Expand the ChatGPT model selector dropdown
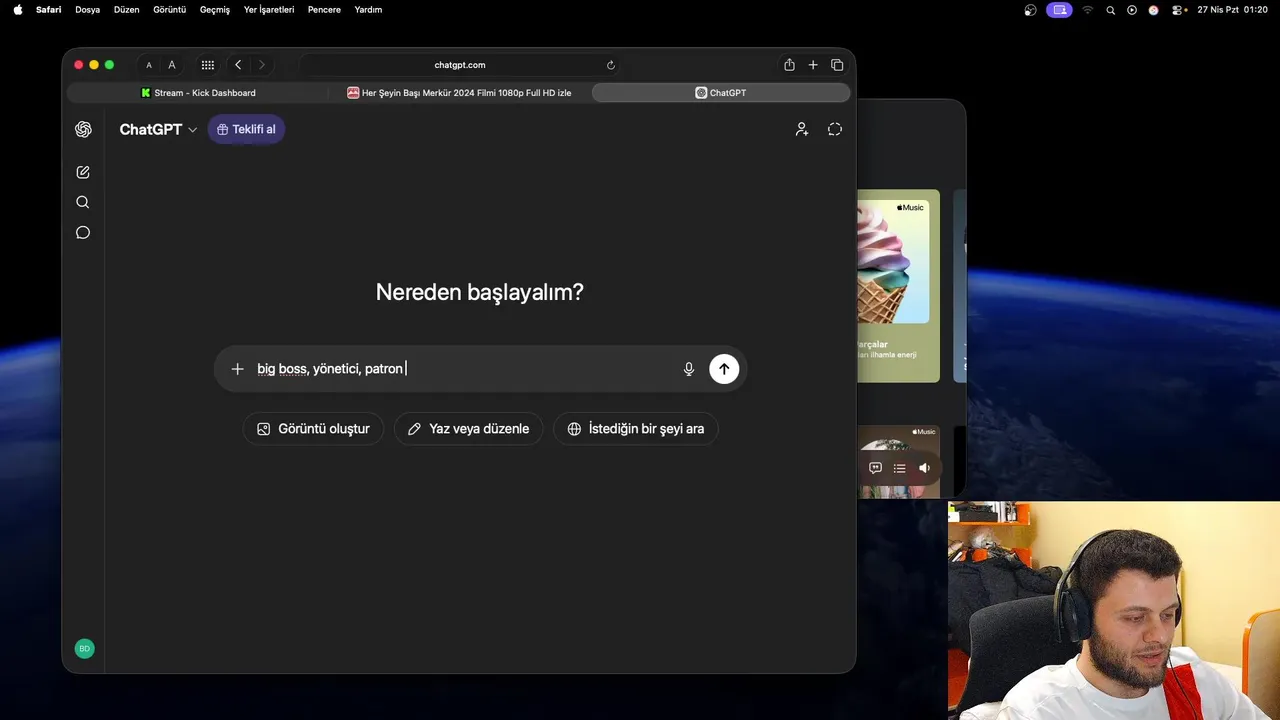Screen dimensions: 1280x720 coord(158,129)
